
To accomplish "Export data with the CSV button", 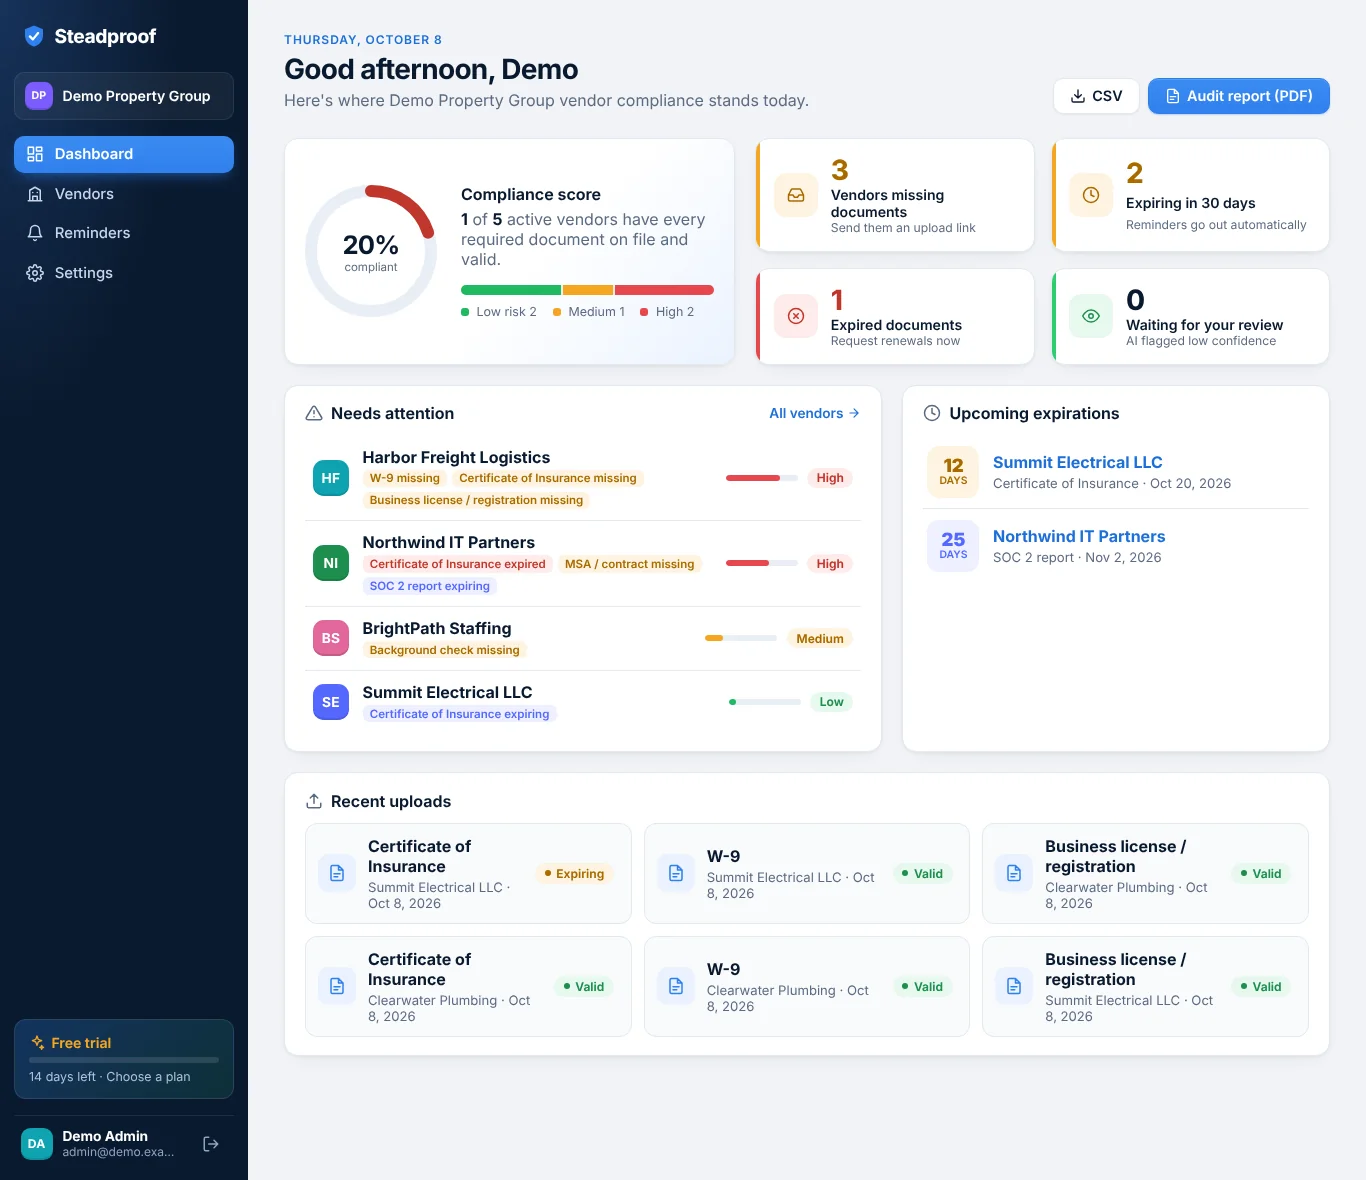I will (1096, 96).
